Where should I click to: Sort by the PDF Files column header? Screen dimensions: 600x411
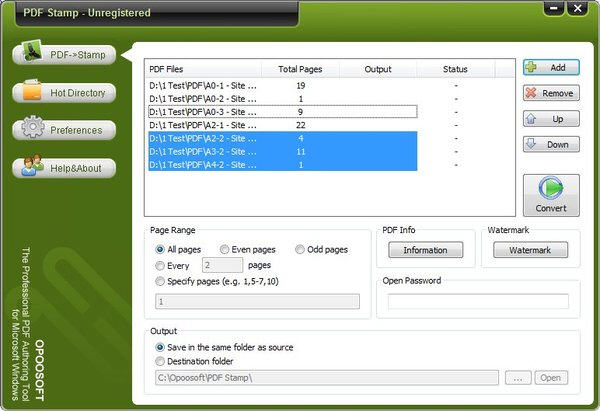[203, 69]
